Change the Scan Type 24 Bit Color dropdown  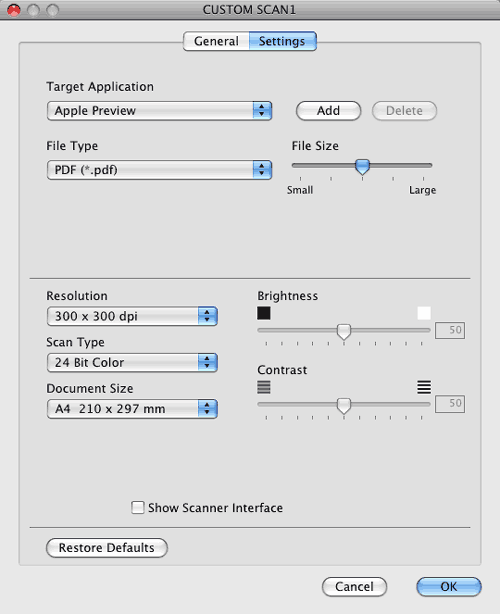point(132,363)
